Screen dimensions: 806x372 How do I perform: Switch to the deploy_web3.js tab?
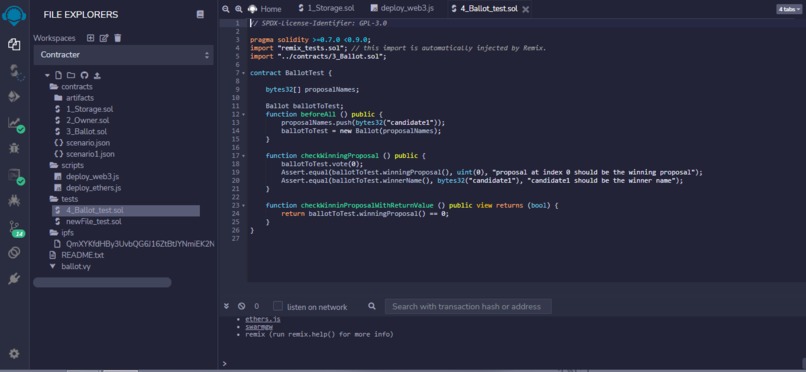pyautogui.click(x=402, y=9)
